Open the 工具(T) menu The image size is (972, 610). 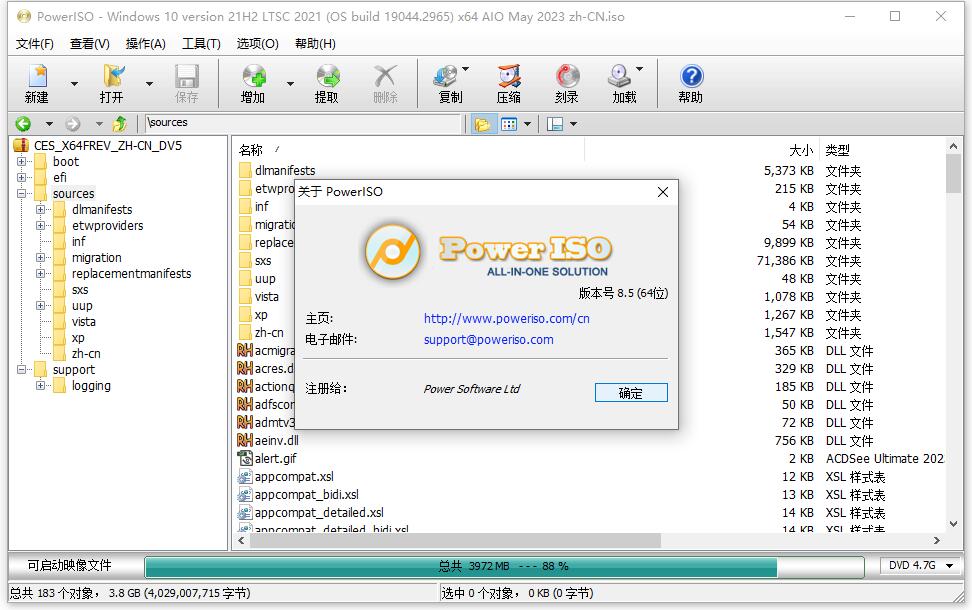point(201,43)
